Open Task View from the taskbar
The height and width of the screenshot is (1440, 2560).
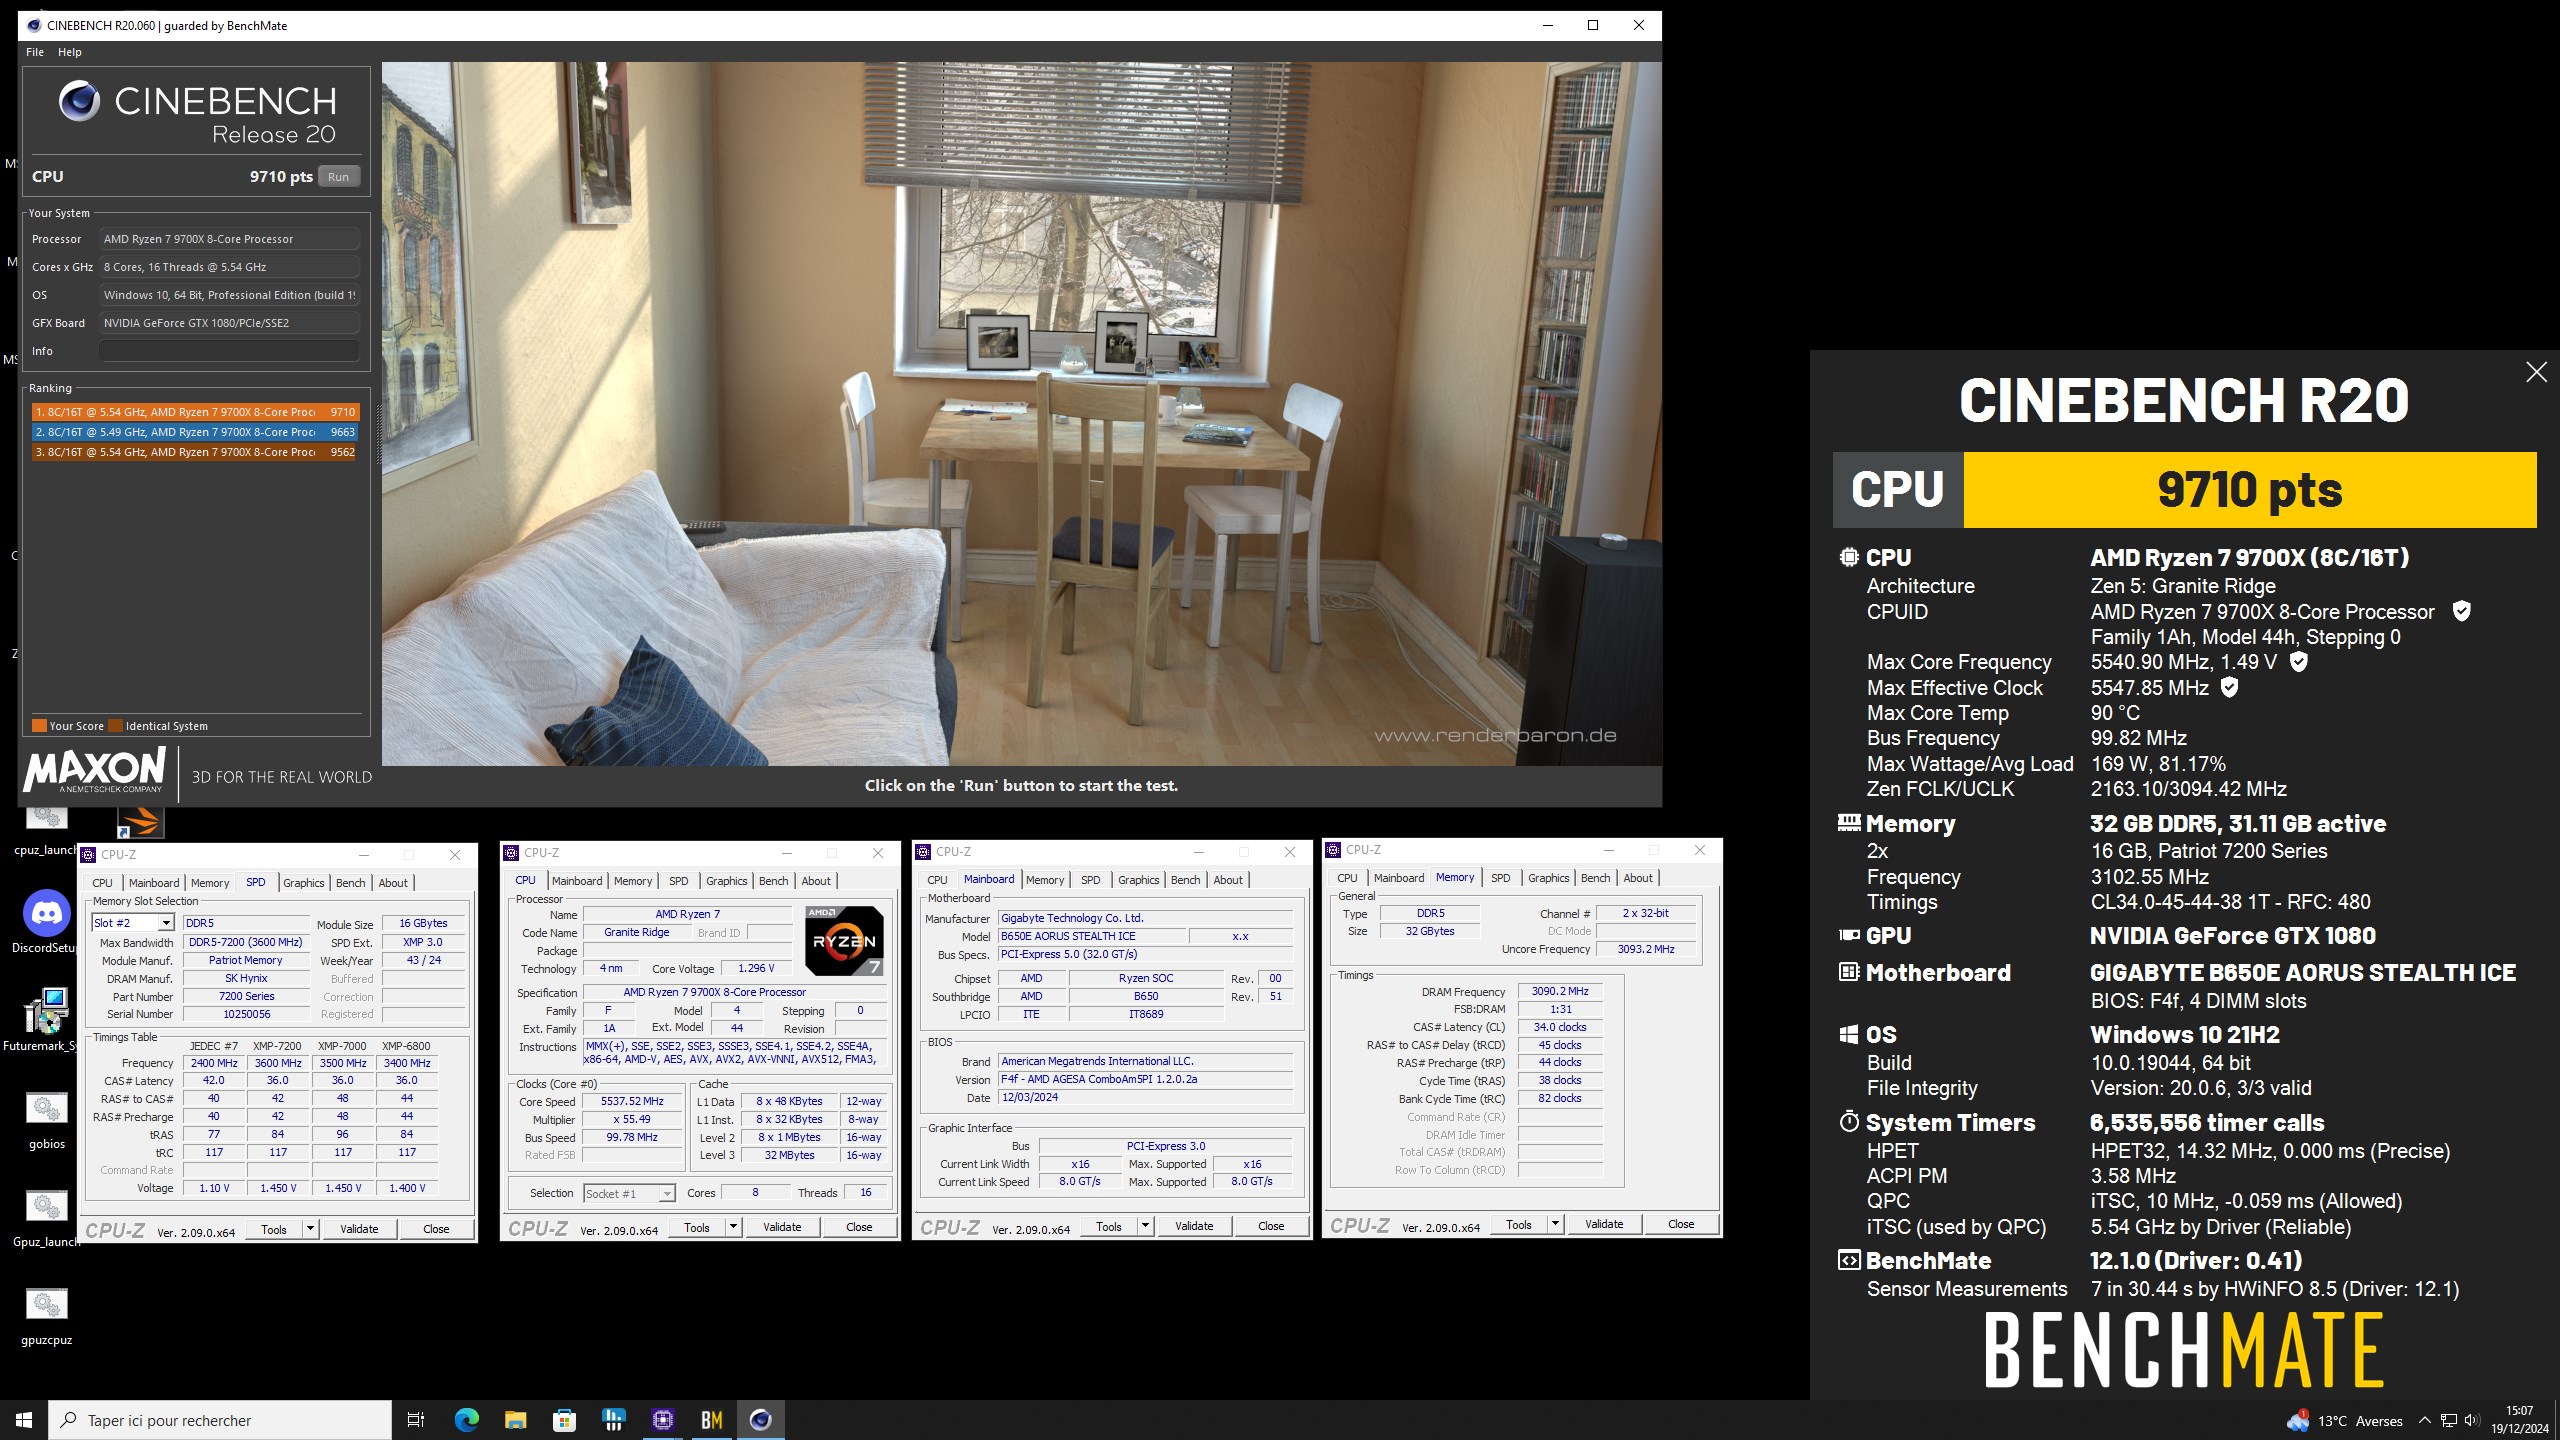coord(416,1420)
